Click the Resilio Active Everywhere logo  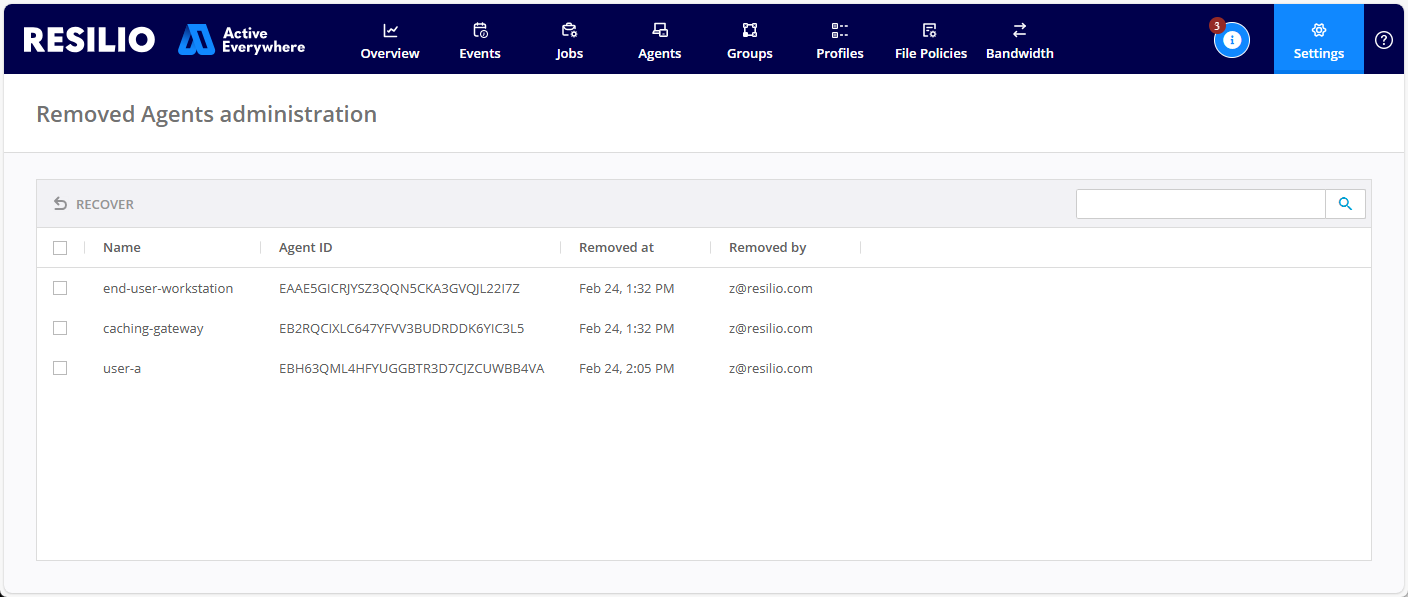pos(164,40)
